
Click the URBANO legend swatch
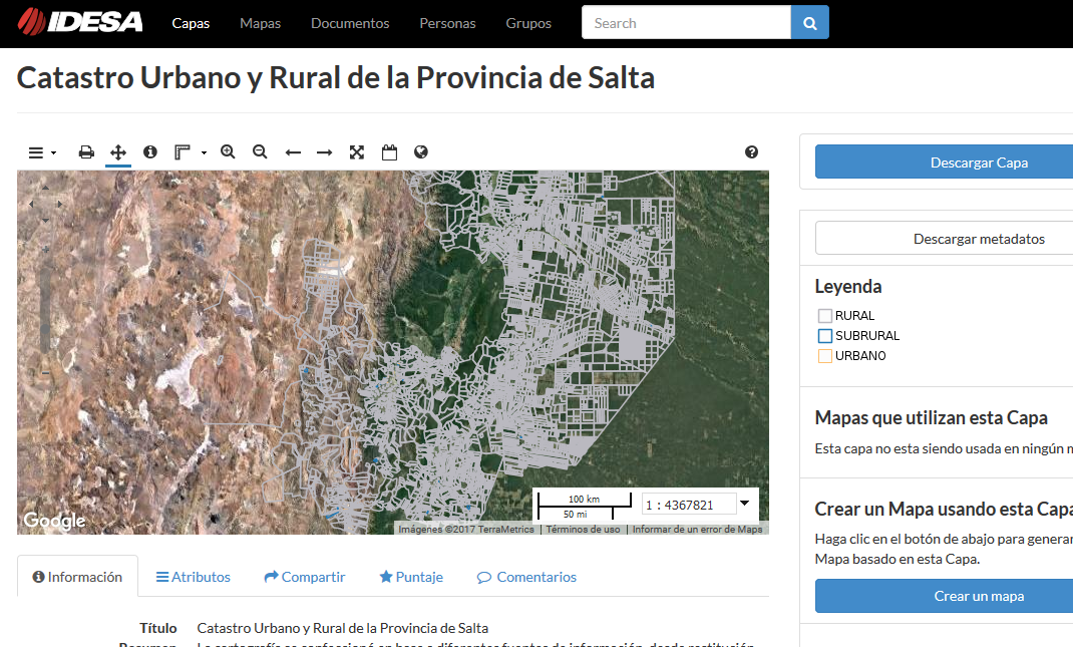click(825, 355)
